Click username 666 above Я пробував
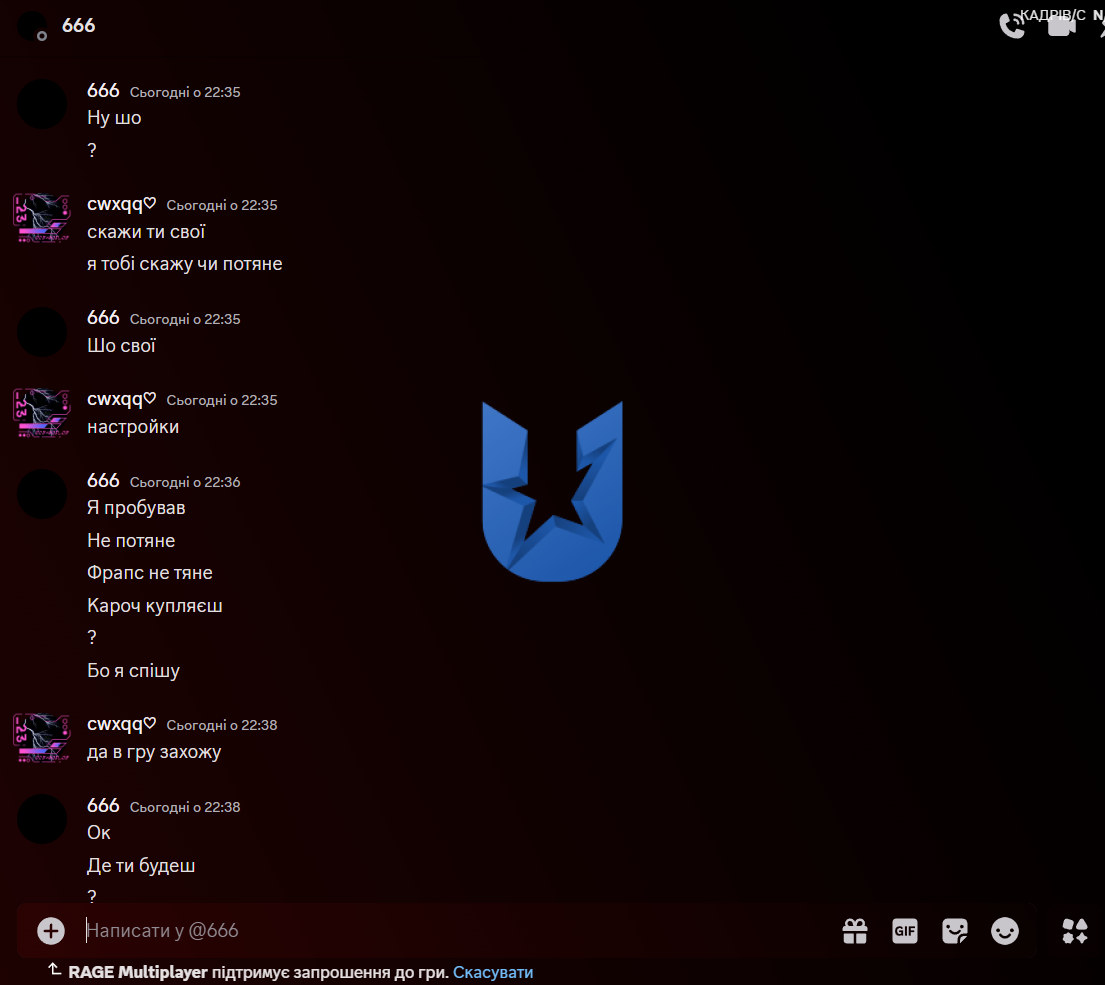Screen dimensions: 1105x985 [103, 481]
